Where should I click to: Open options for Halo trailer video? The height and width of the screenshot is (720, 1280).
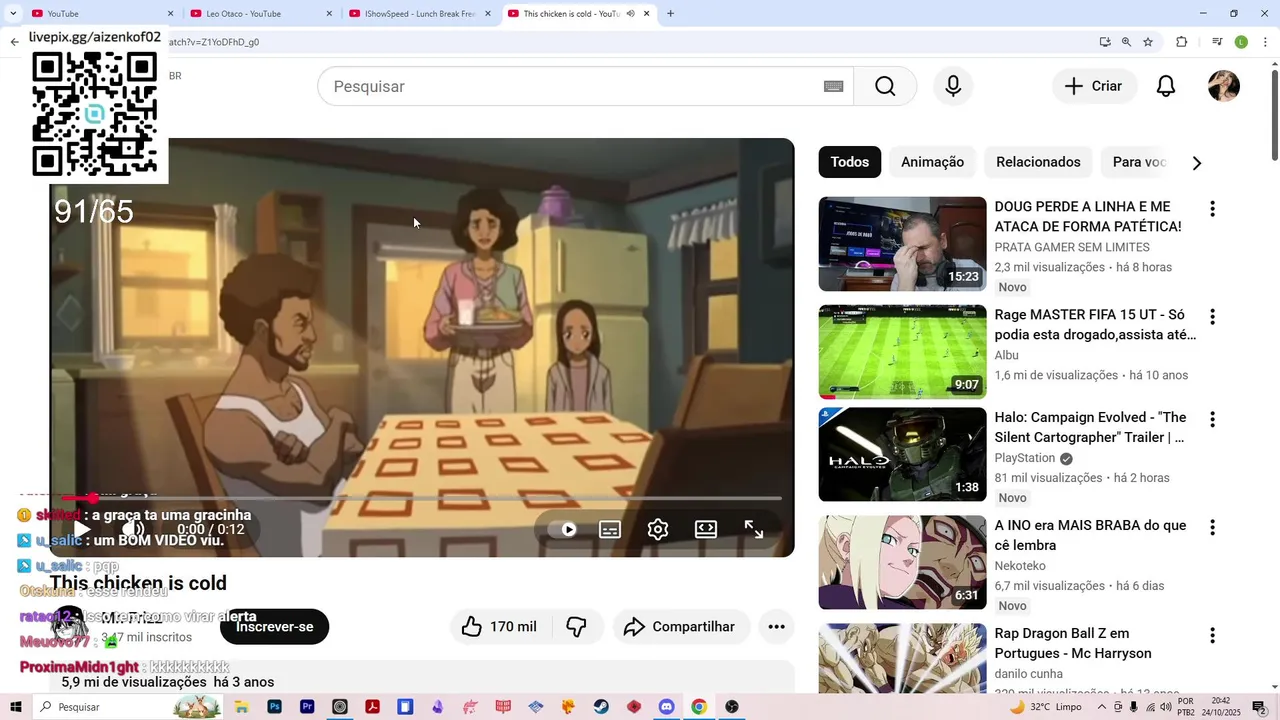pos(1212,419)
